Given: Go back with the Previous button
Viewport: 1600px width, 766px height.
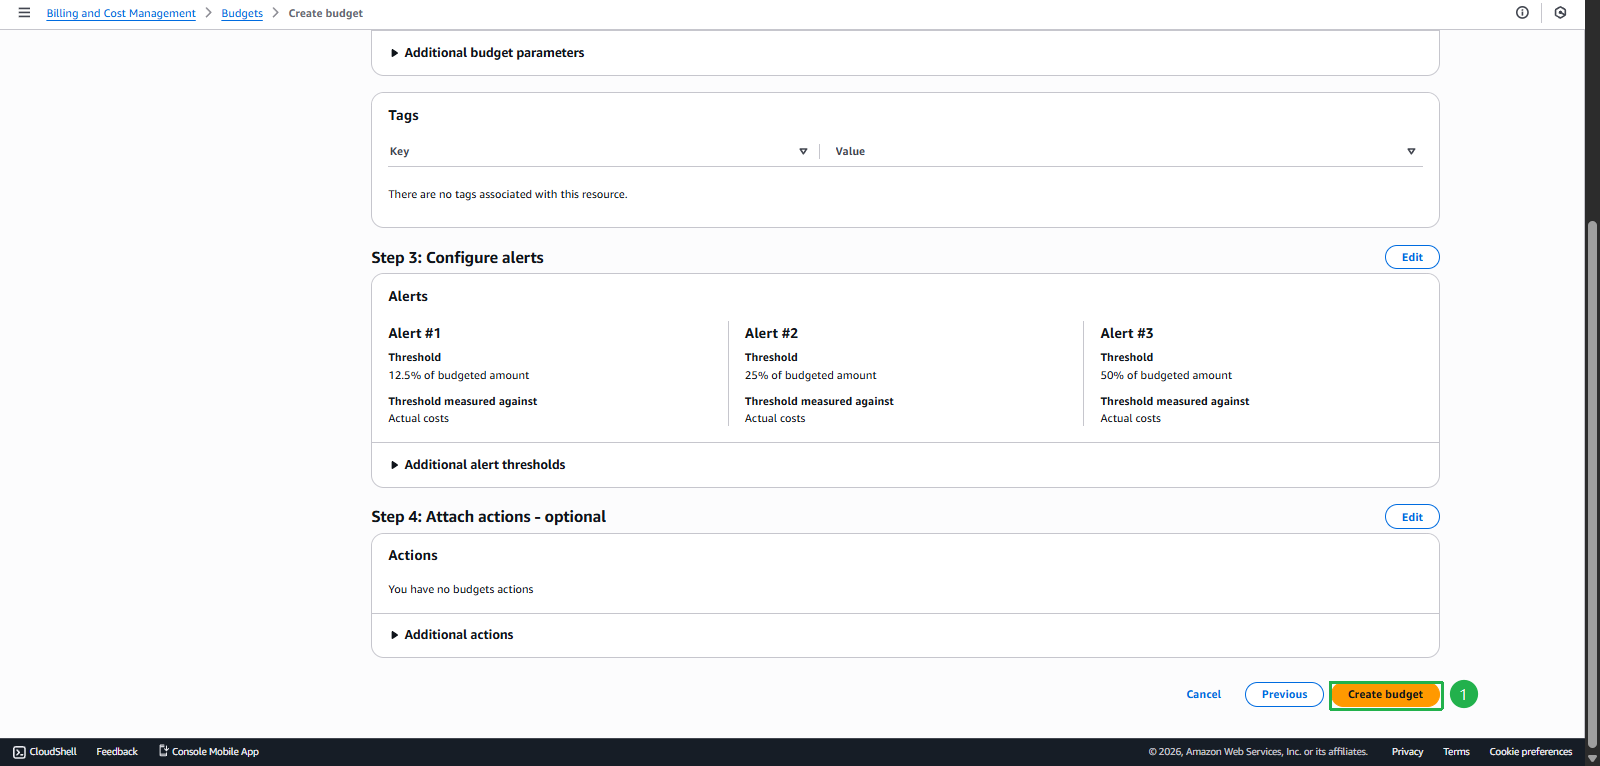Looking at the screenshot, I should click(x=1284, y=694).
